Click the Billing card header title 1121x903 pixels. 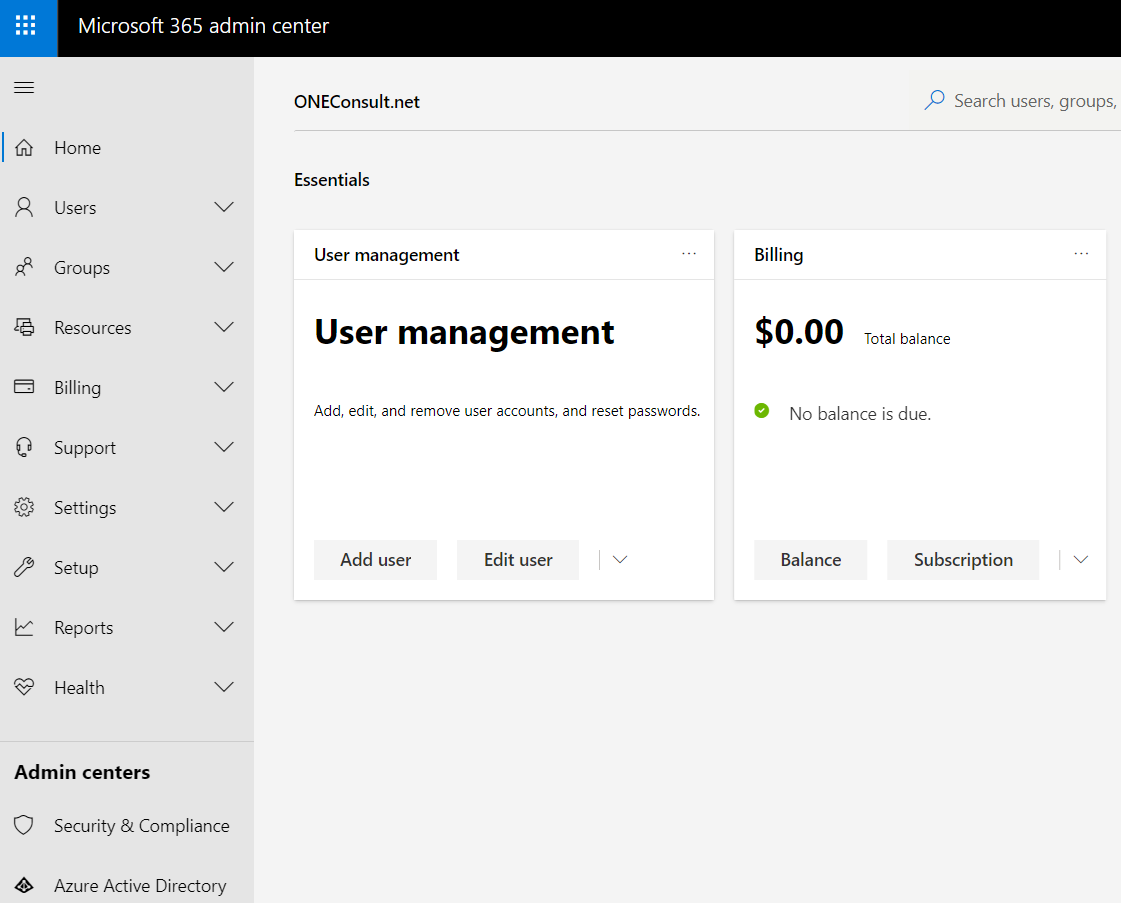point(779,255)
